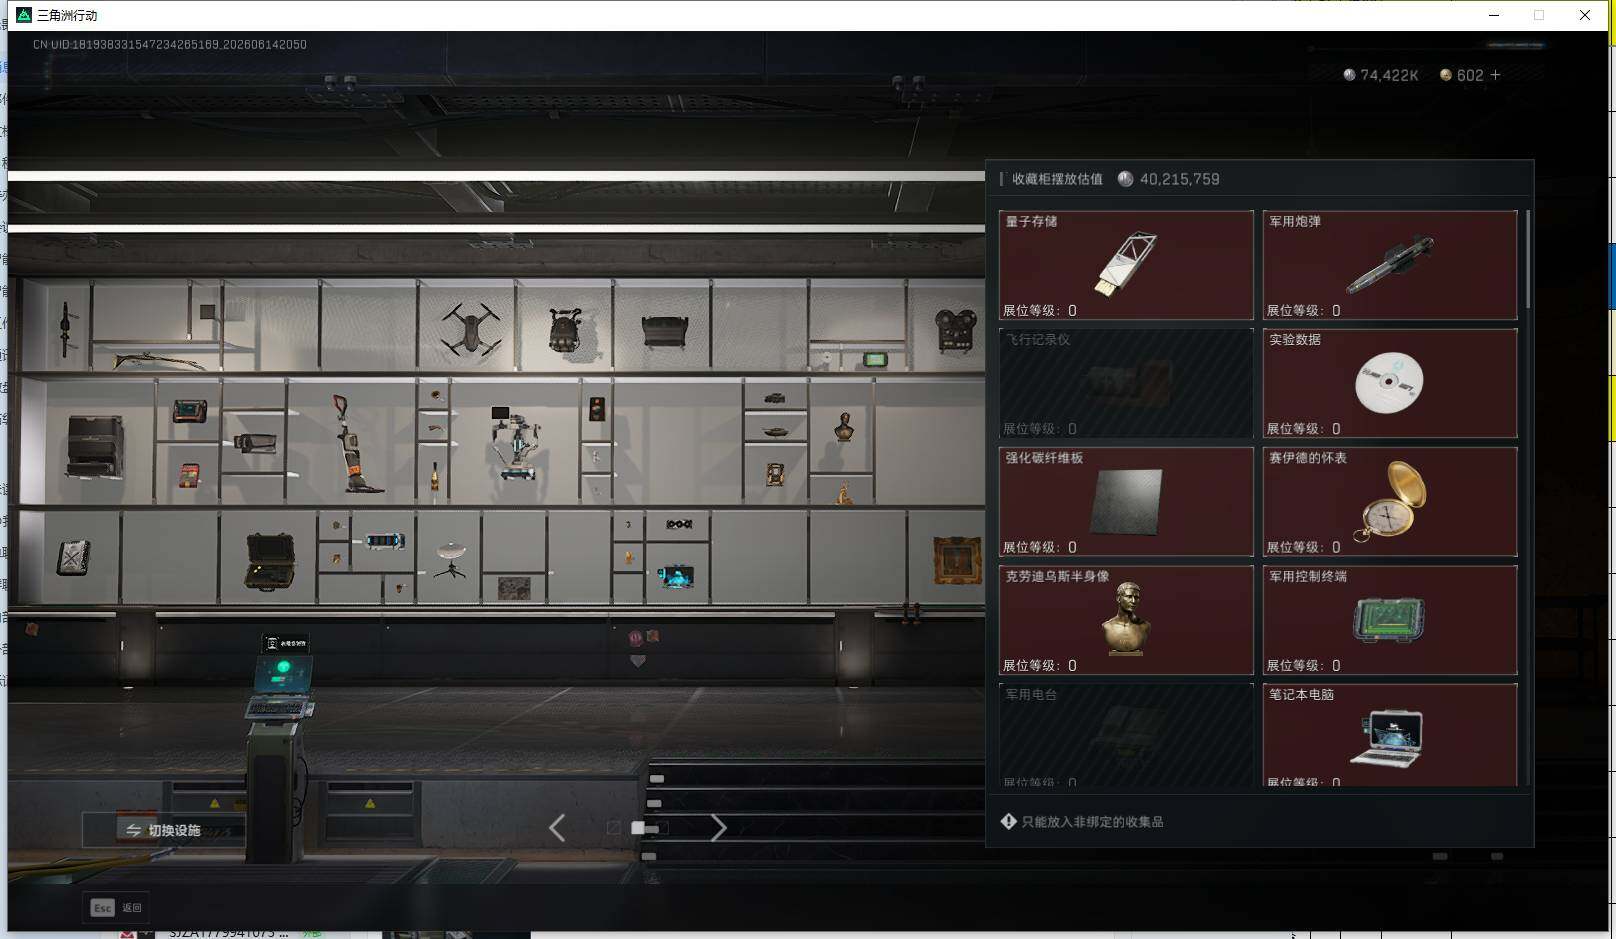1616x939 pixels.
Task: Select the dimmed 飞行记录仪 card
Action: (x=1126, y=383)
